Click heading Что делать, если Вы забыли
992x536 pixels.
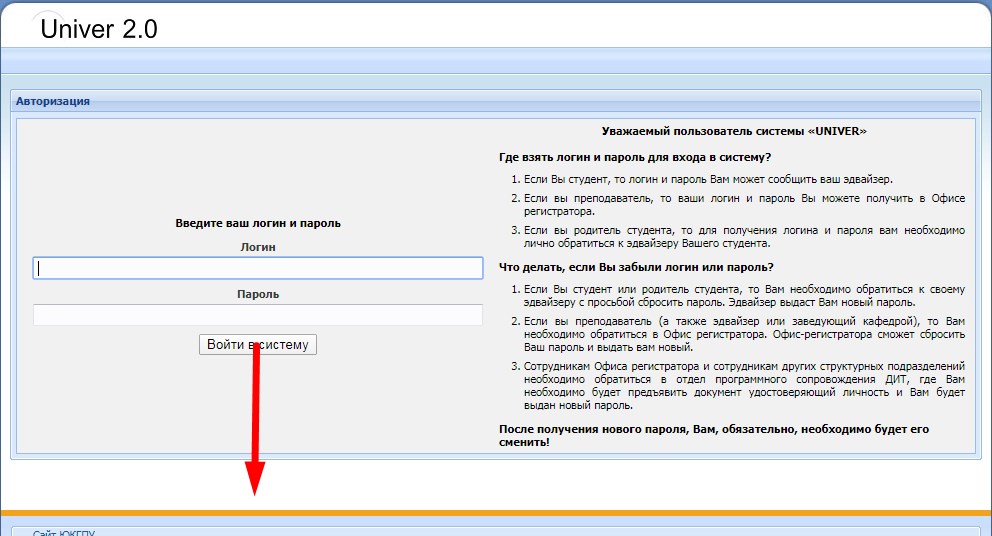pyautogui.click(x=636, y=267)
